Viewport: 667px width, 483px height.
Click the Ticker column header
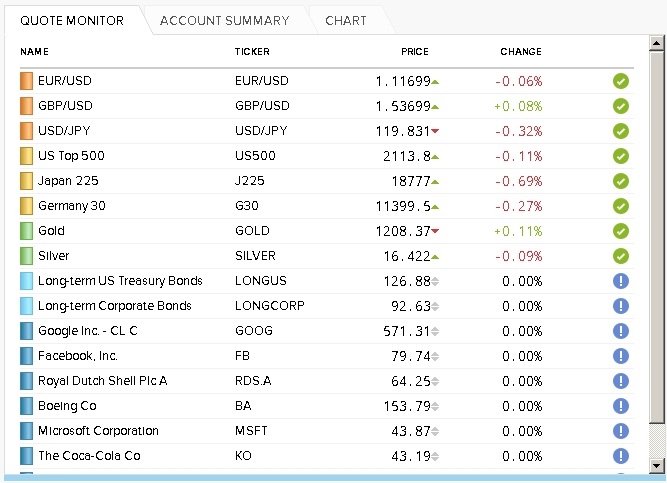[252, 52]
